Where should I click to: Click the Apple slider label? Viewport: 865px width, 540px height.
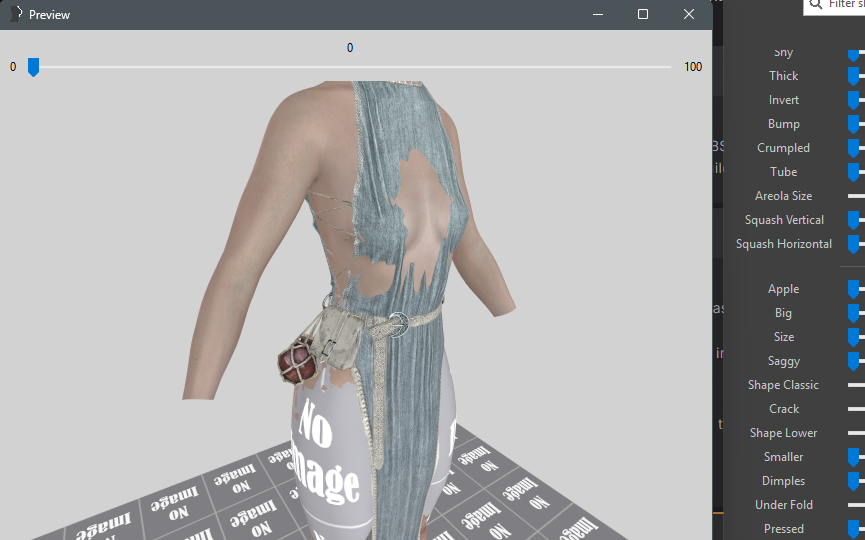[783, 289]
